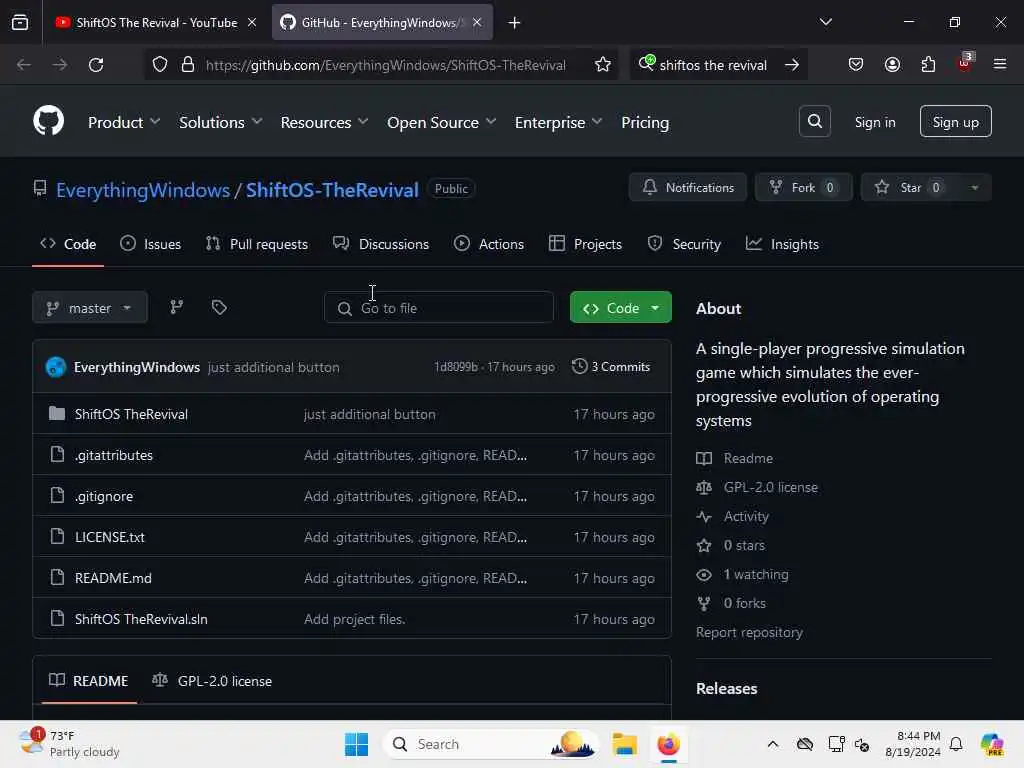Fork the repository with Fork button
The width and height of the screenshot is (1024, 768).
tap(803, 187)
